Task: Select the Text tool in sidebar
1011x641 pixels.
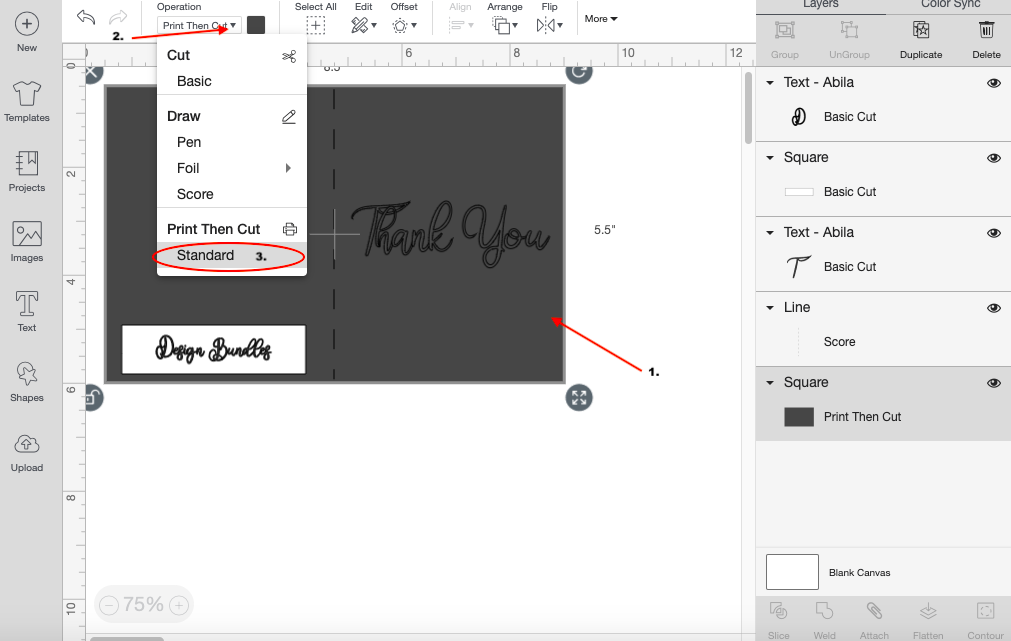Action: click(x=26, y=304)
